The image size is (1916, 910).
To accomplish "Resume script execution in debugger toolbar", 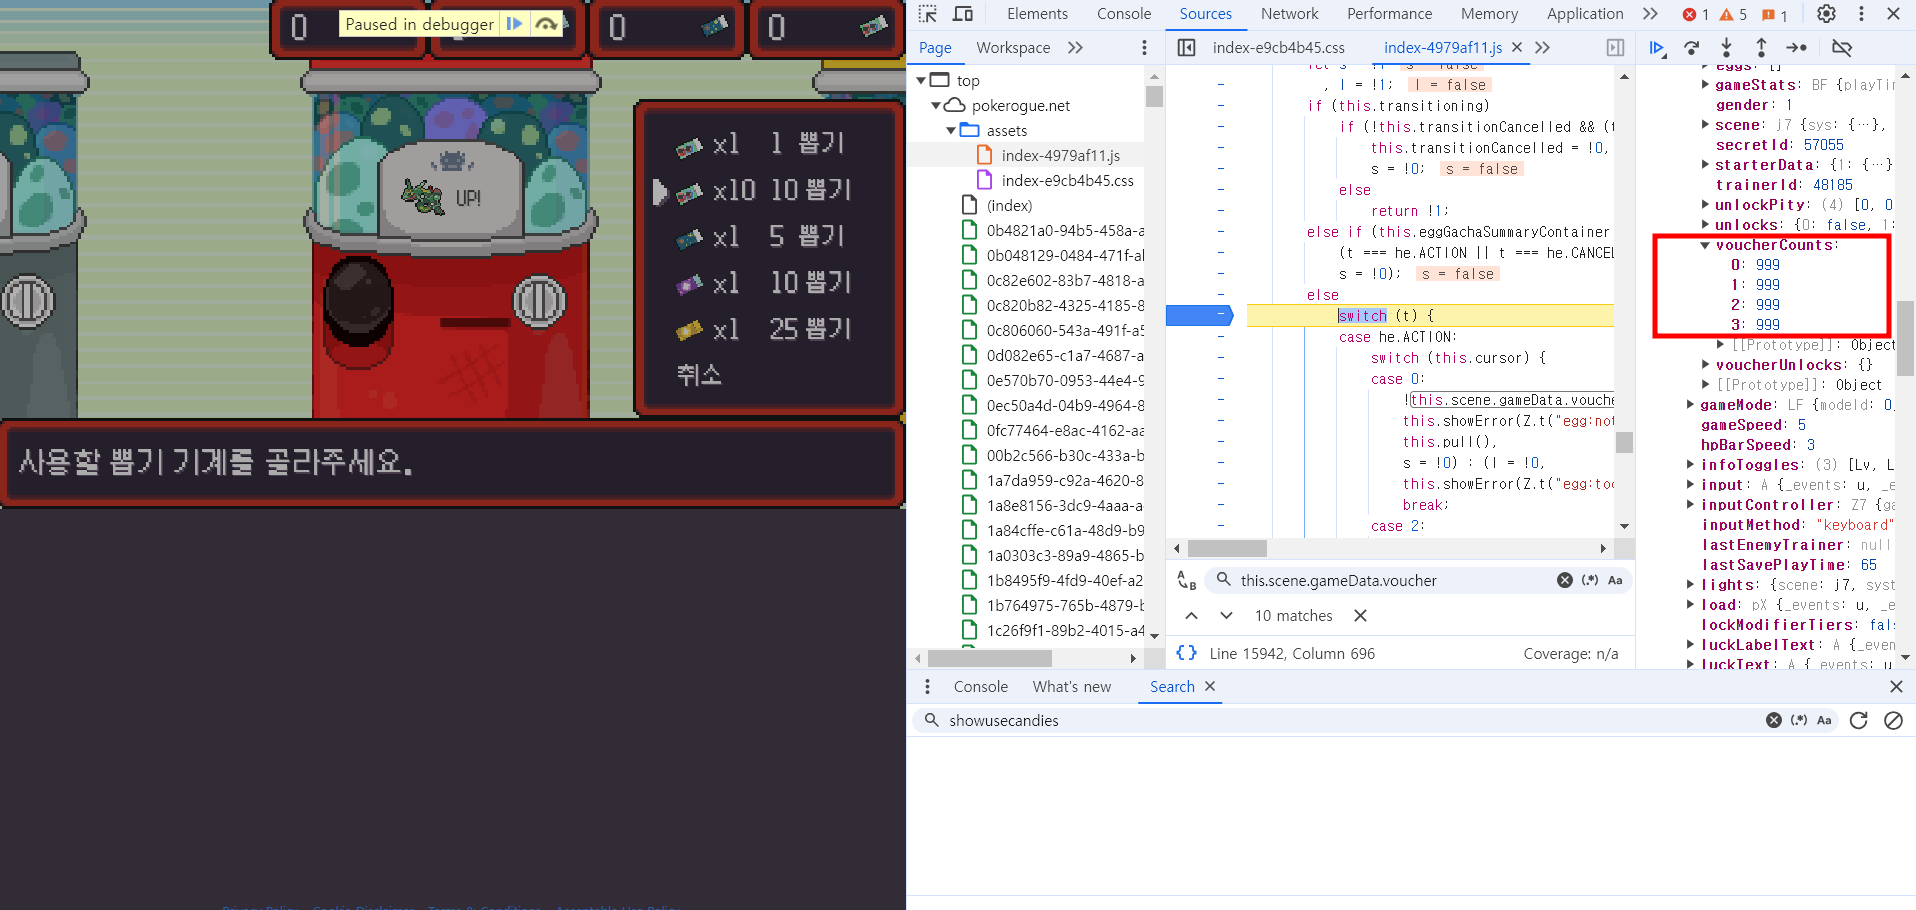I will coord(1657,48).
